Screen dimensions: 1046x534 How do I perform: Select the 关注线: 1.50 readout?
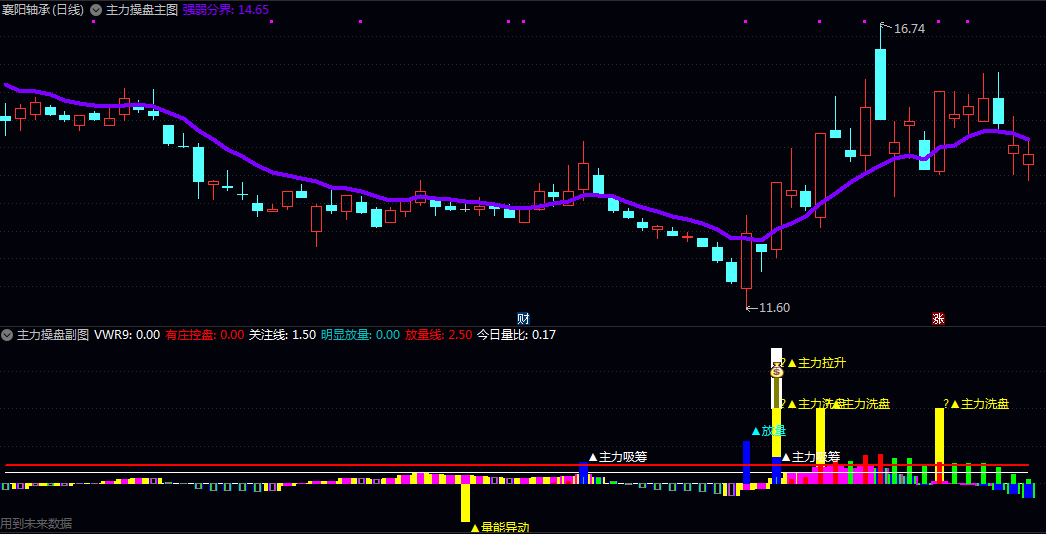(x=282, y=335)
